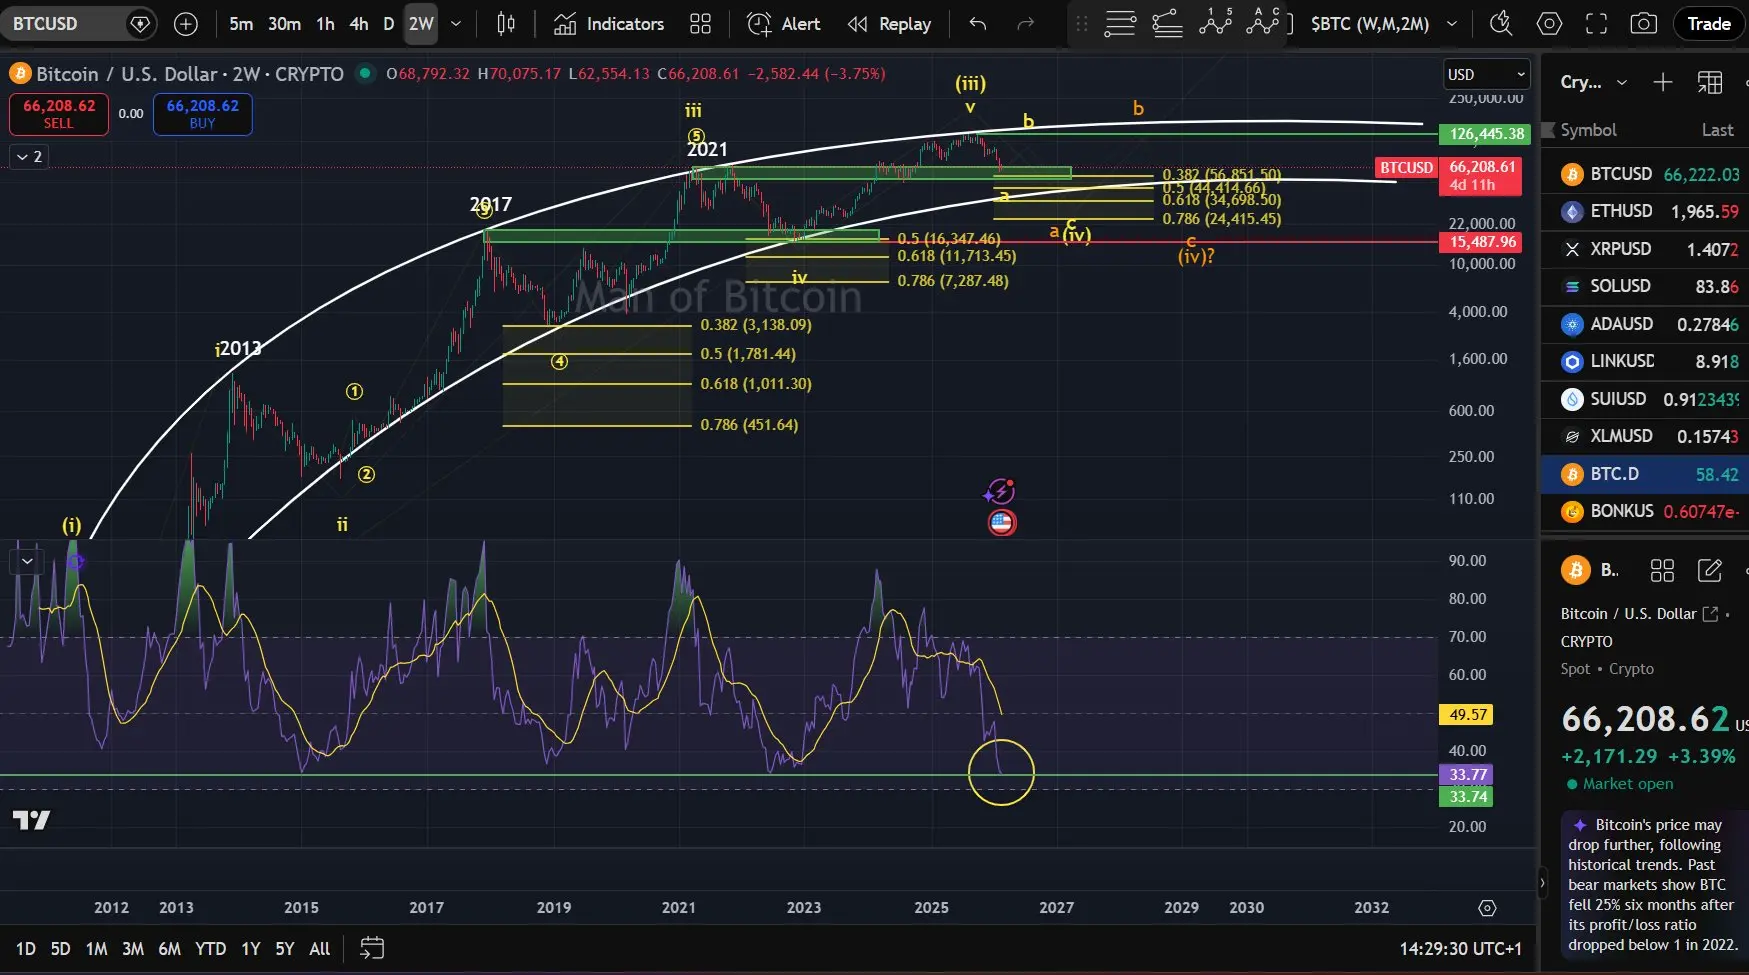This screenshot has width=1749, height=975.
Task: Open details panel grid layout icon
Action: point(1662,570)
